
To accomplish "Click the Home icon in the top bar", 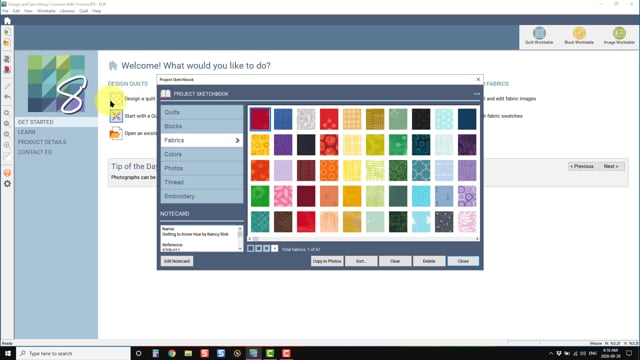I will tap(7, 20).
